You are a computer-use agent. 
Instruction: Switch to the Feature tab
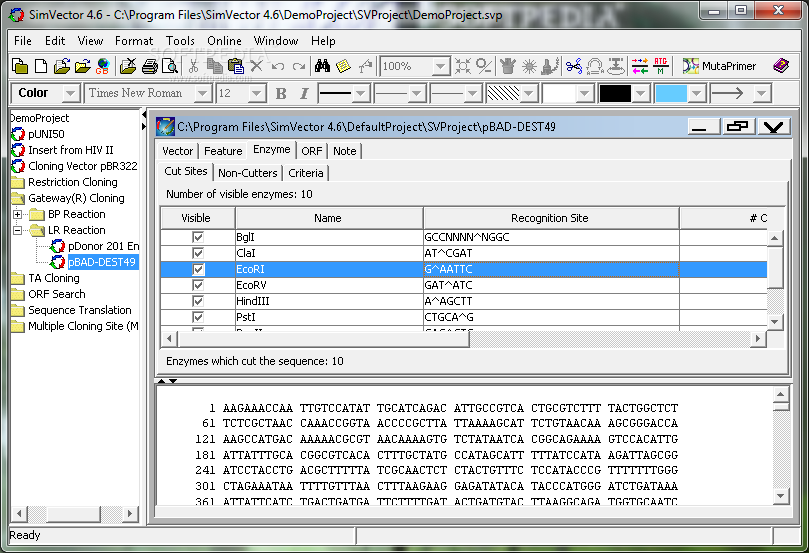(223, 151)
